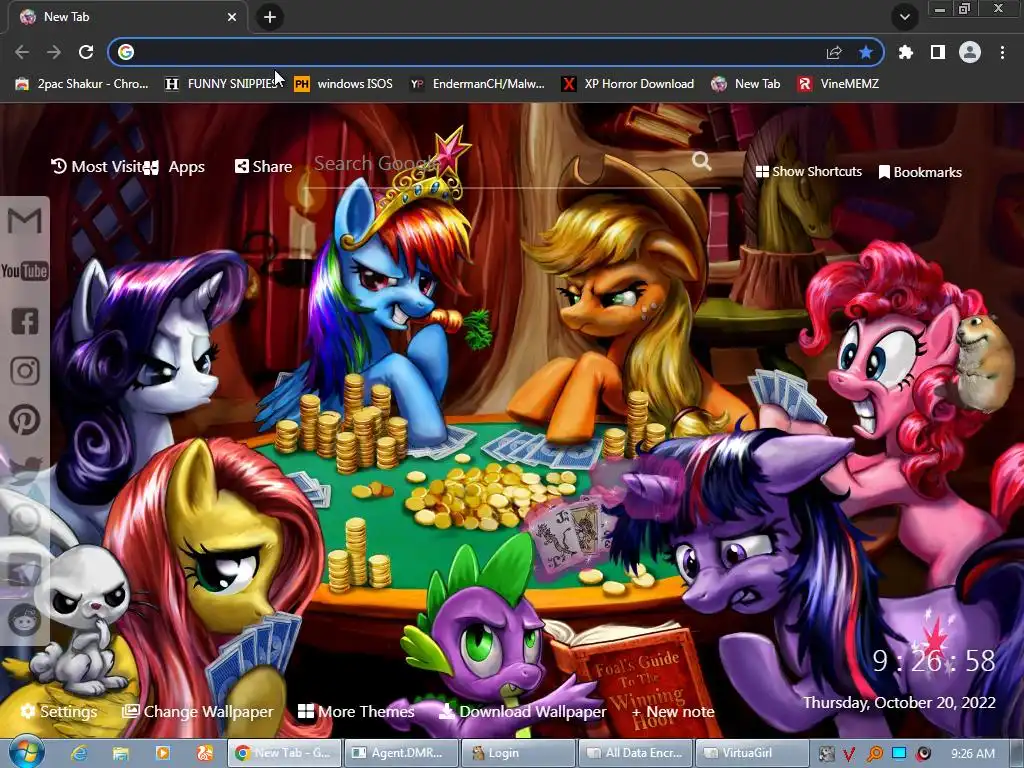Viewport: 1024px width, 768px height.
Task: Open WhatsApp icon in the sidebar
Action: click(25, 520)
